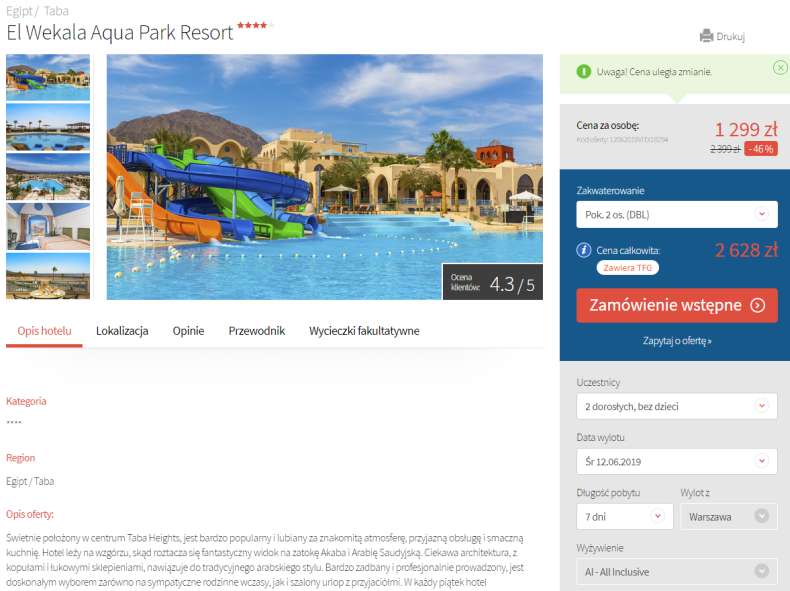Click the Zawiera TFG badge
Screen dimensions: 790x591
click(x=628, y=268)
